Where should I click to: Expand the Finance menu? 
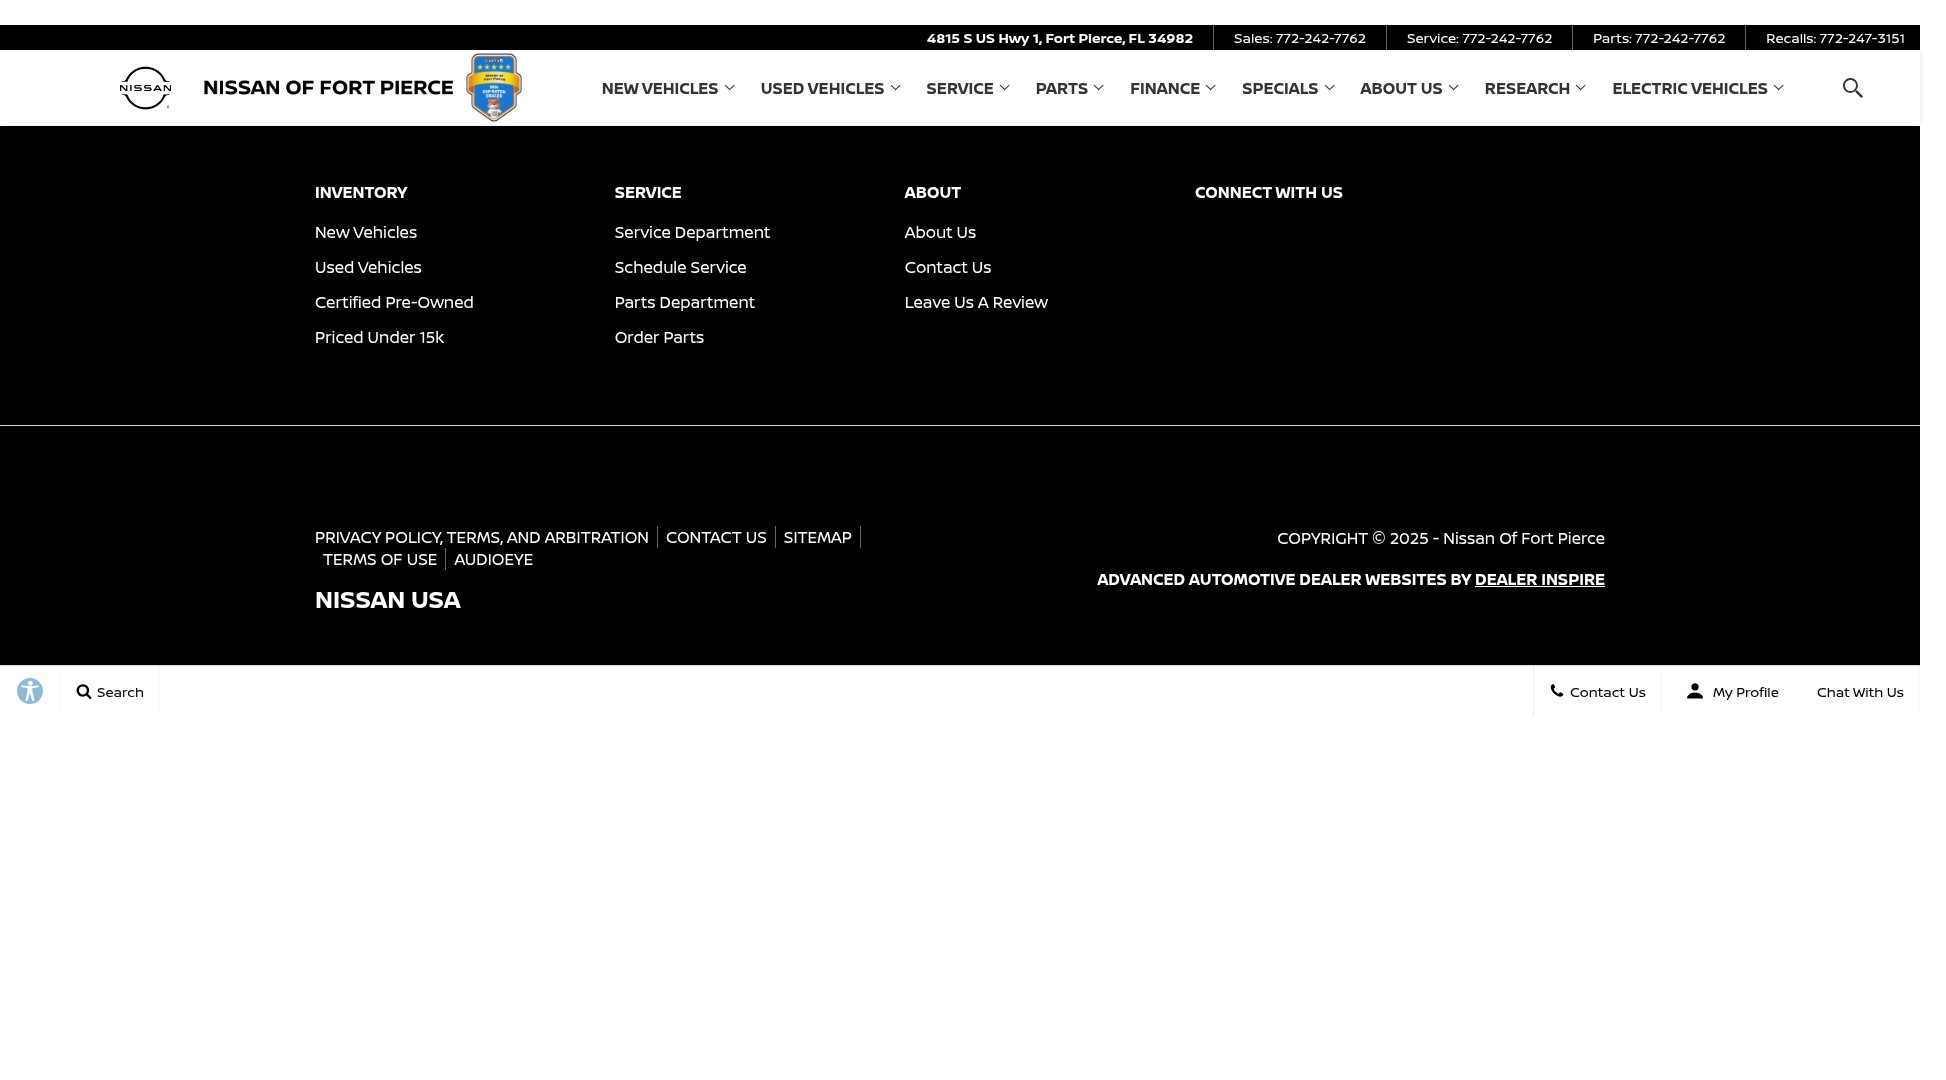tap(1172, 88)
